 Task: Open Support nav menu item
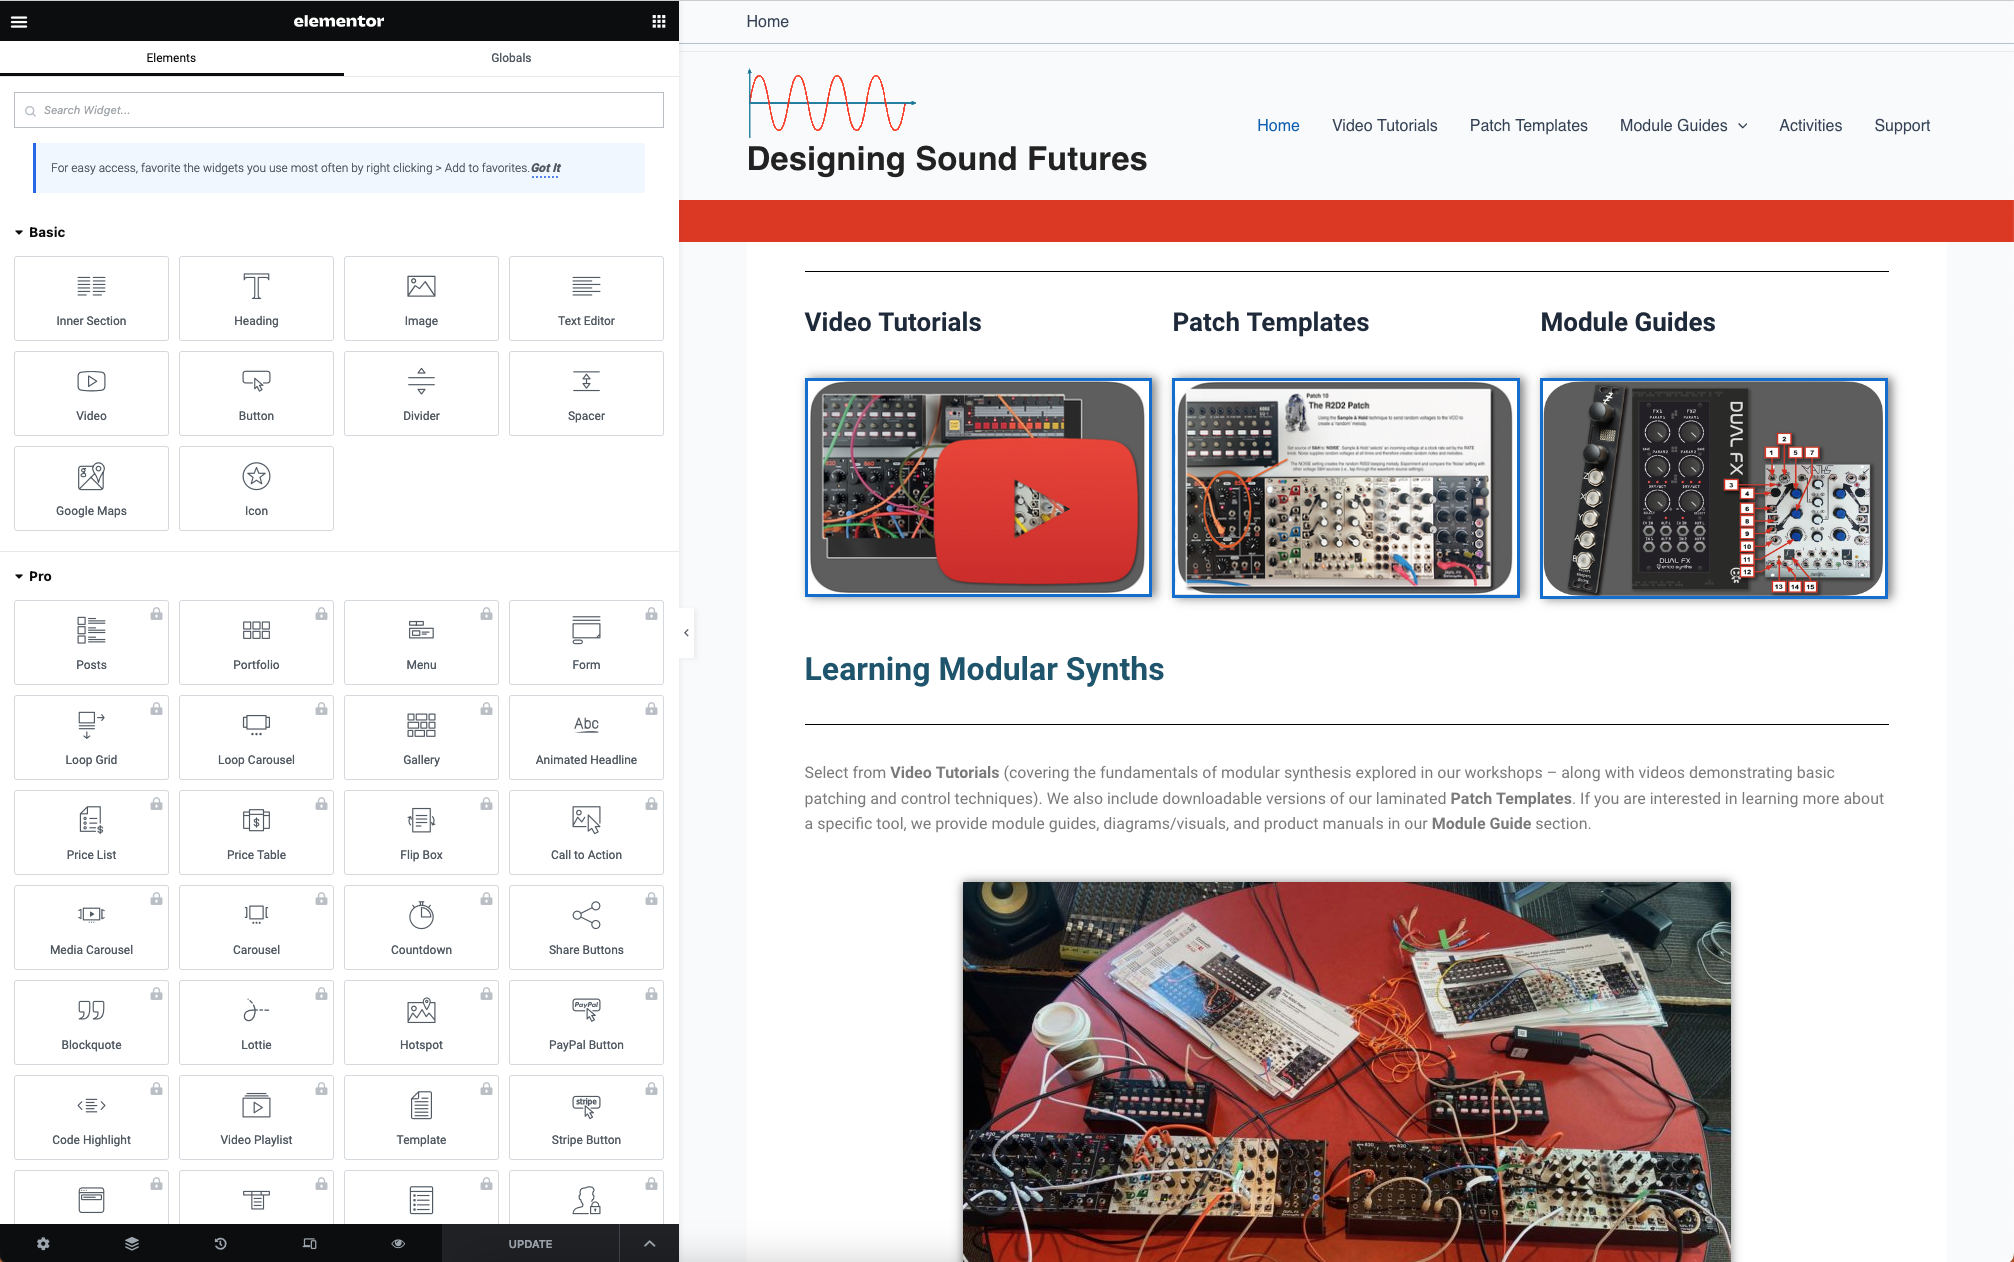[x=1901, y=125]
